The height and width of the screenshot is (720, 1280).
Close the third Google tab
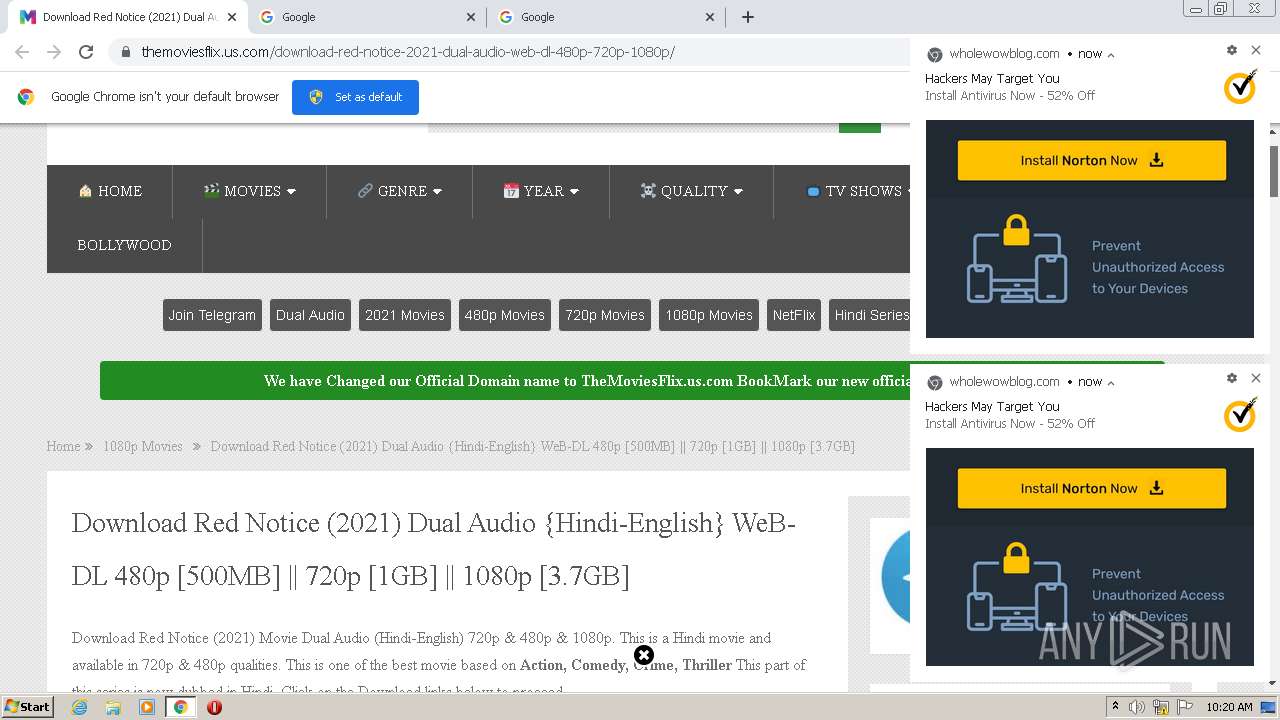[x=710, y=17]
